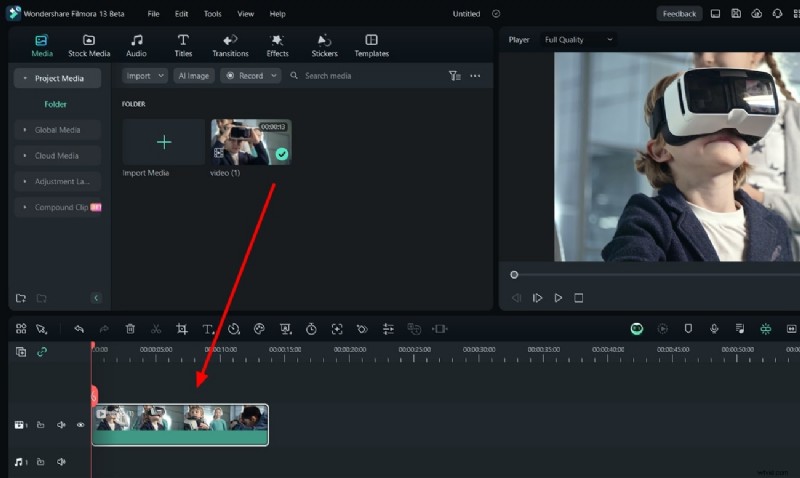This screenshot has width=800, height=478.
Task: Toggle timeline snapping icon
Action: pyautogui.click(x=765, y=329)
